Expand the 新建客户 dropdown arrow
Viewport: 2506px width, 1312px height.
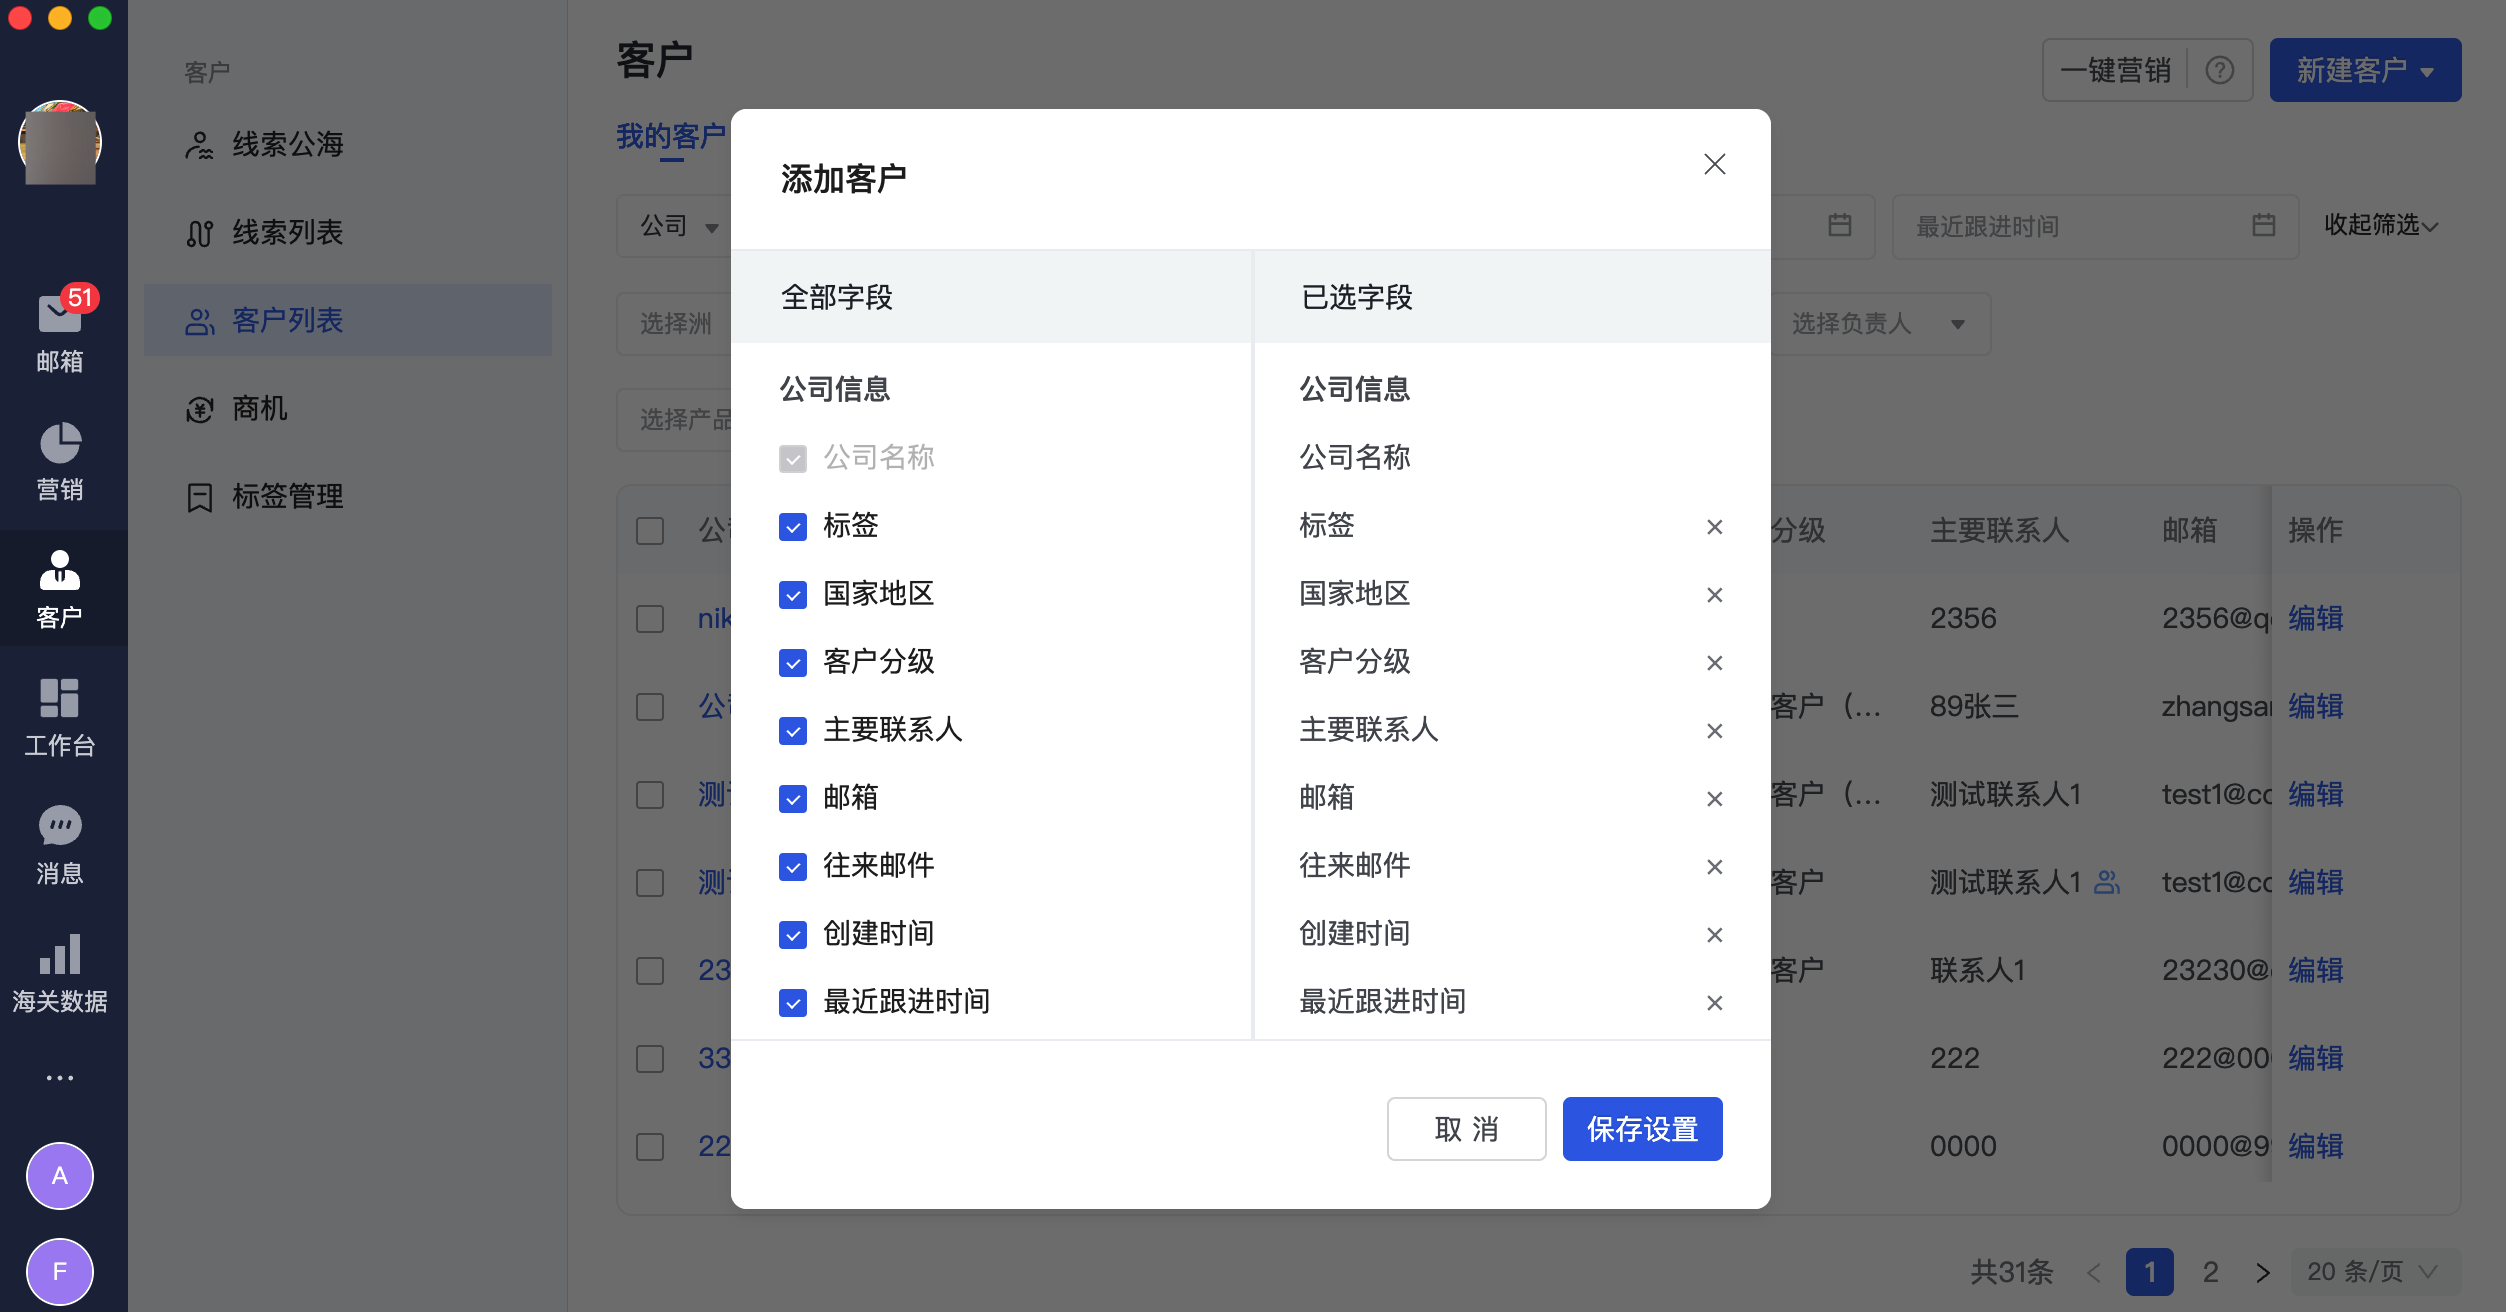coord(2429,70)
